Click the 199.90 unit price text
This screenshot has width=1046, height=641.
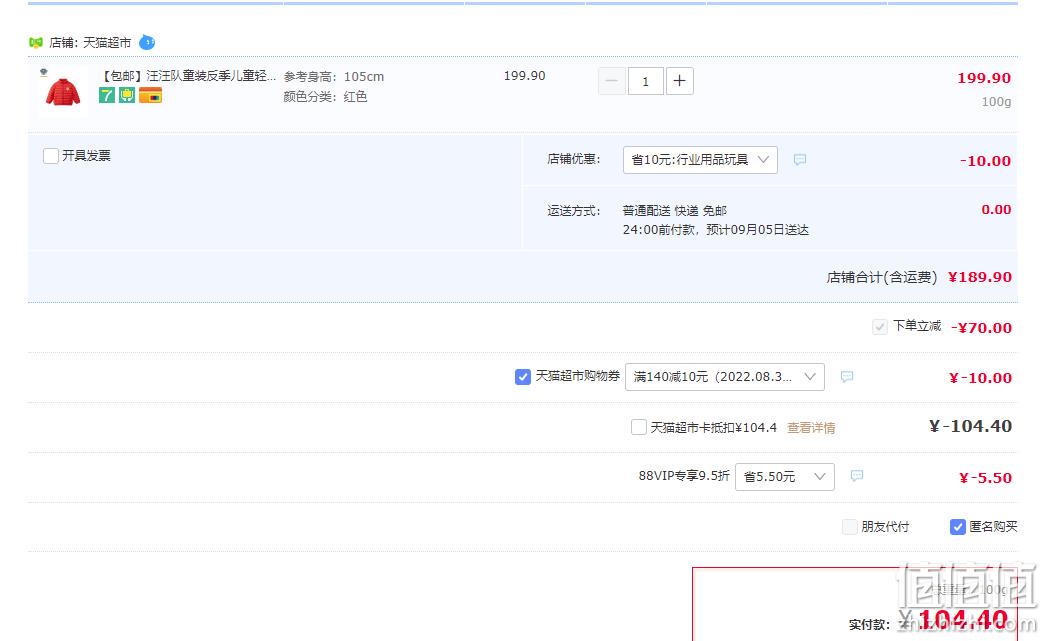tap(524, 76)
